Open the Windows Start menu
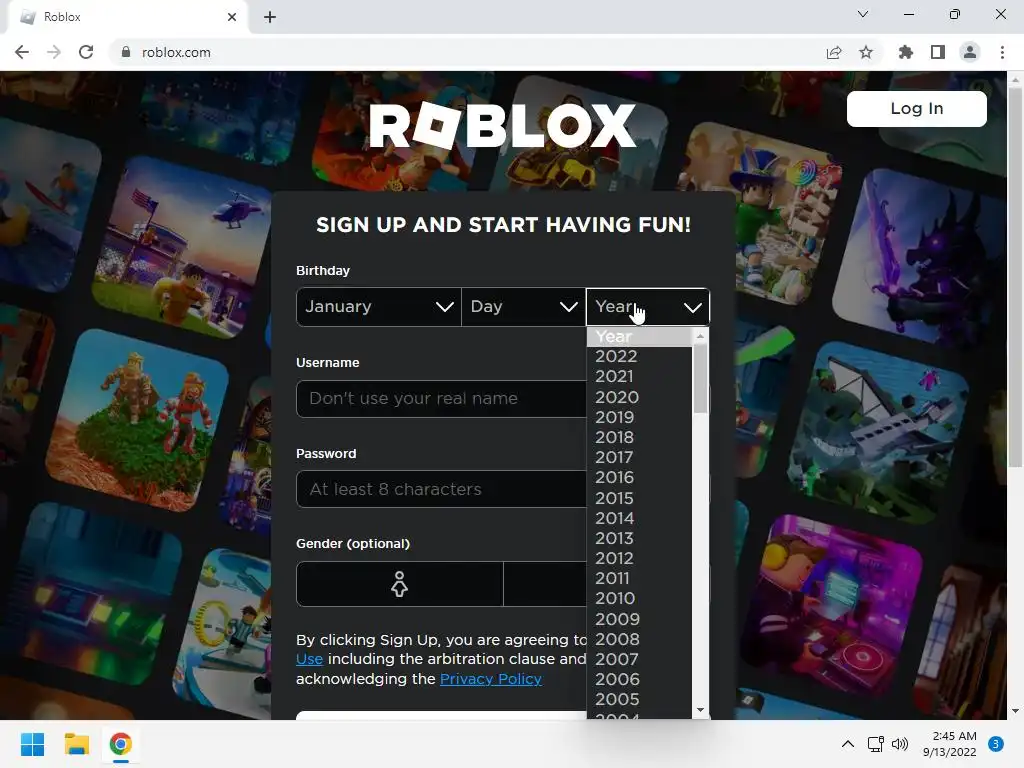The height and width of the screenshot is (768, 1024). [x=32, y=744]
